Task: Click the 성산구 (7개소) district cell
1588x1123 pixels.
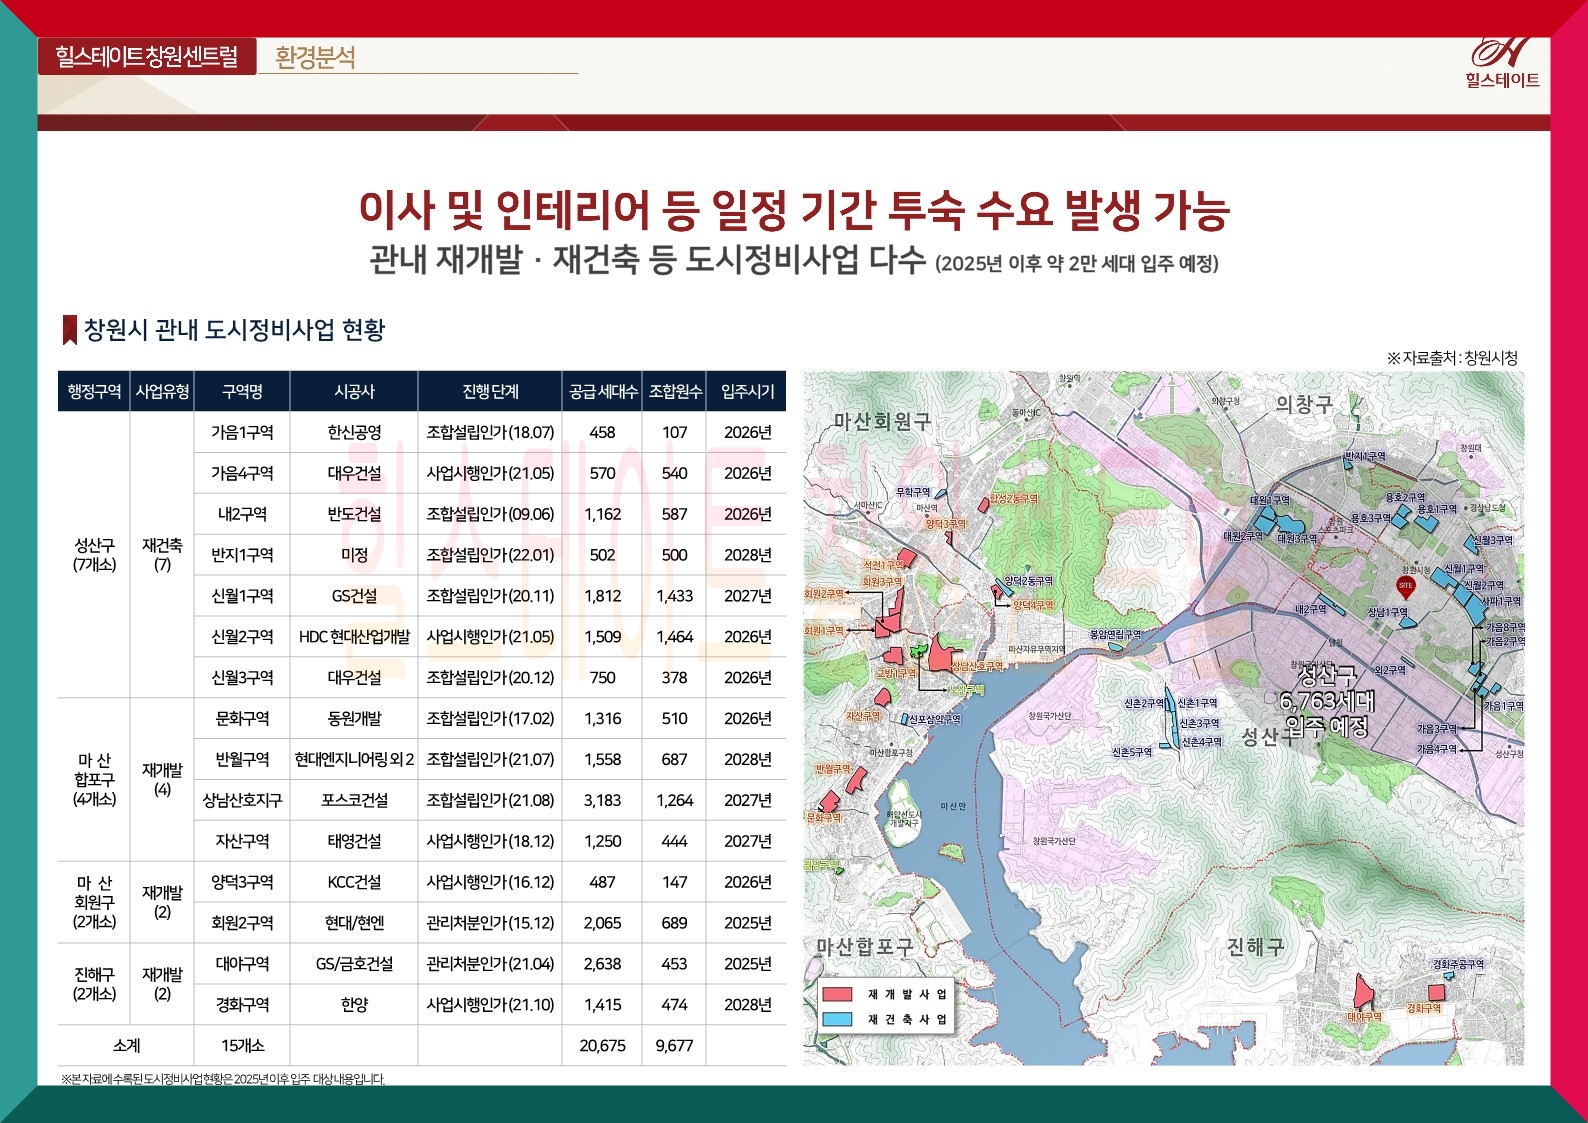Action: [94, 555]
